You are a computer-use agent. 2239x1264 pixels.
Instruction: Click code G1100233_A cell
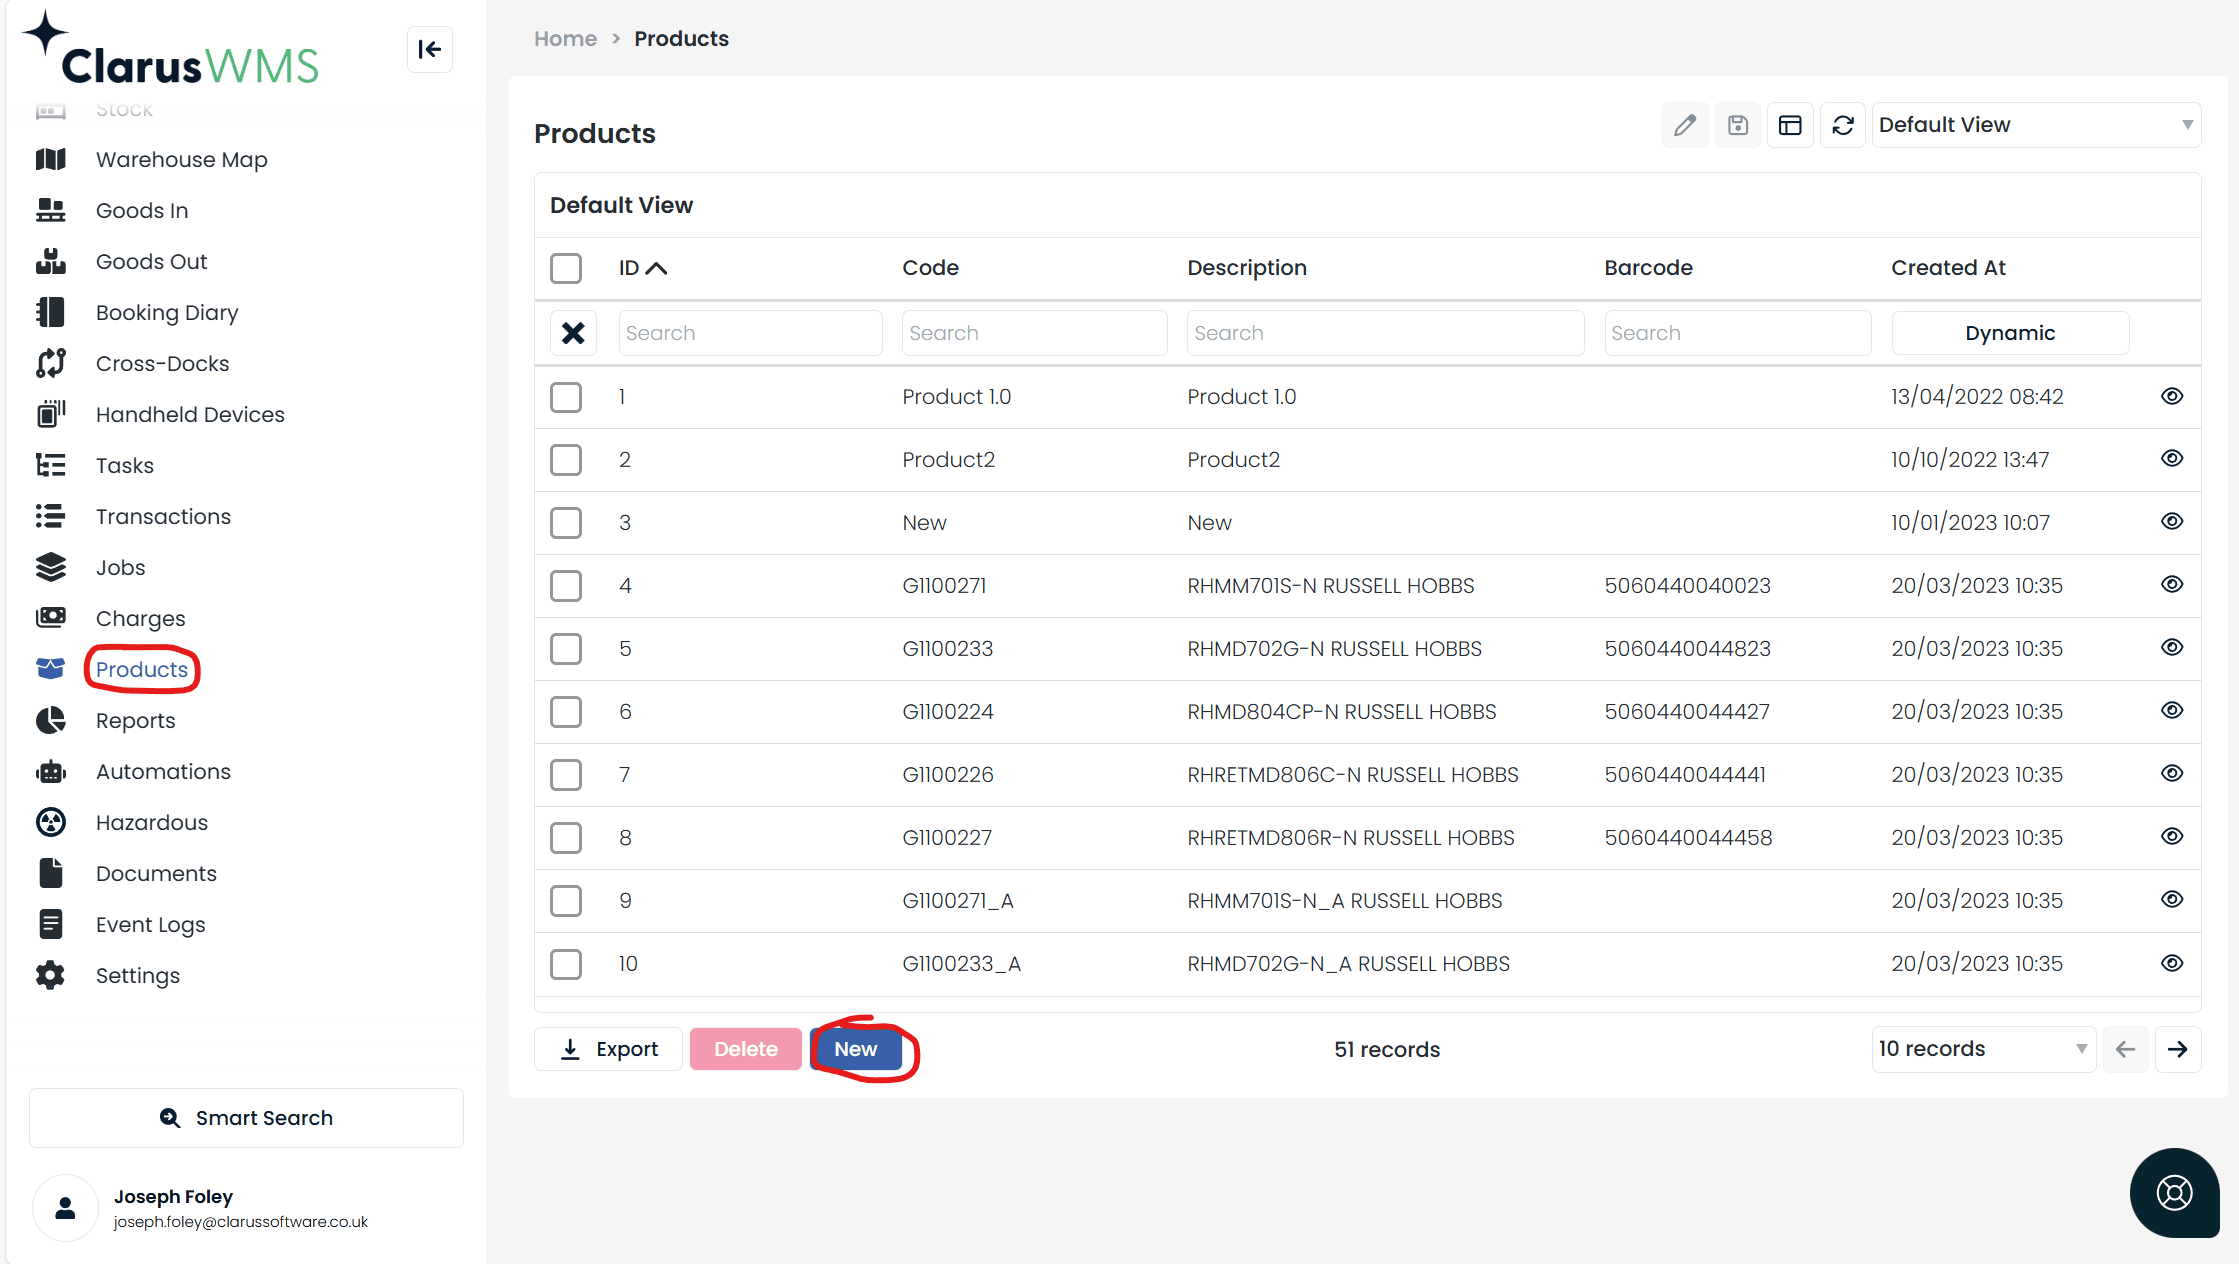tap(961, 964)
